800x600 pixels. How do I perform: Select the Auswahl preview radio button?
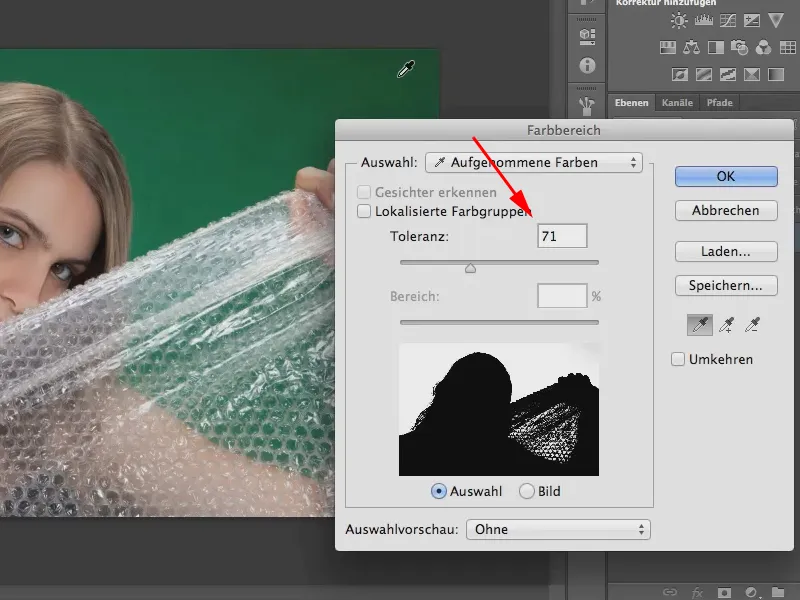coord(438,491)
